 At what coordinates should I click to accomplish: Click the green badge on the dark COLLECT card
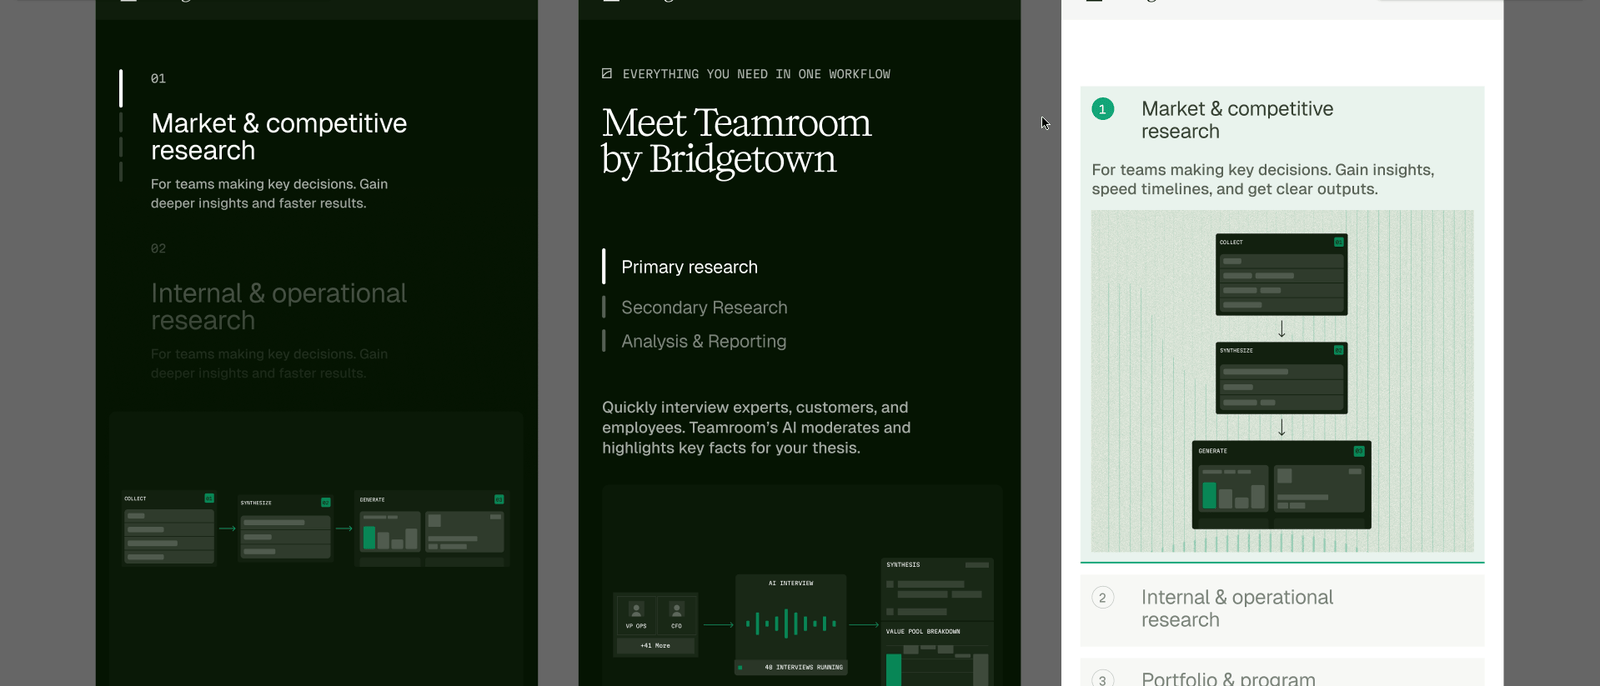click(209, 498)
